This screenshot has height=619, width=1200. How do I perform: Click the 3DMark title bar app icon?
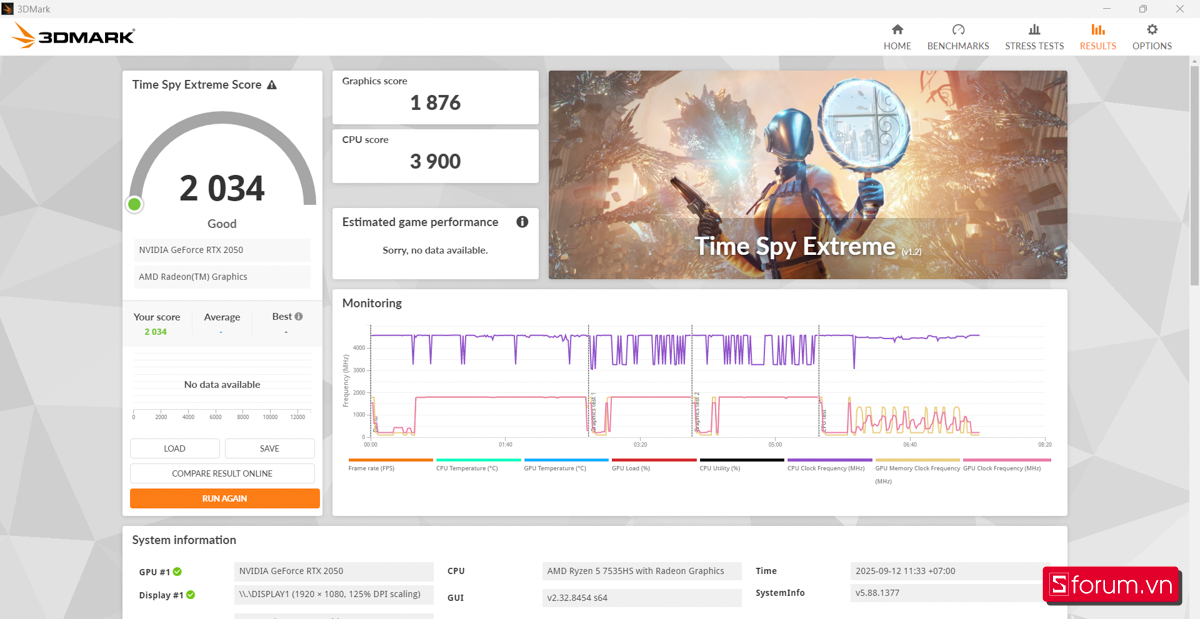[x=8, y=8]
